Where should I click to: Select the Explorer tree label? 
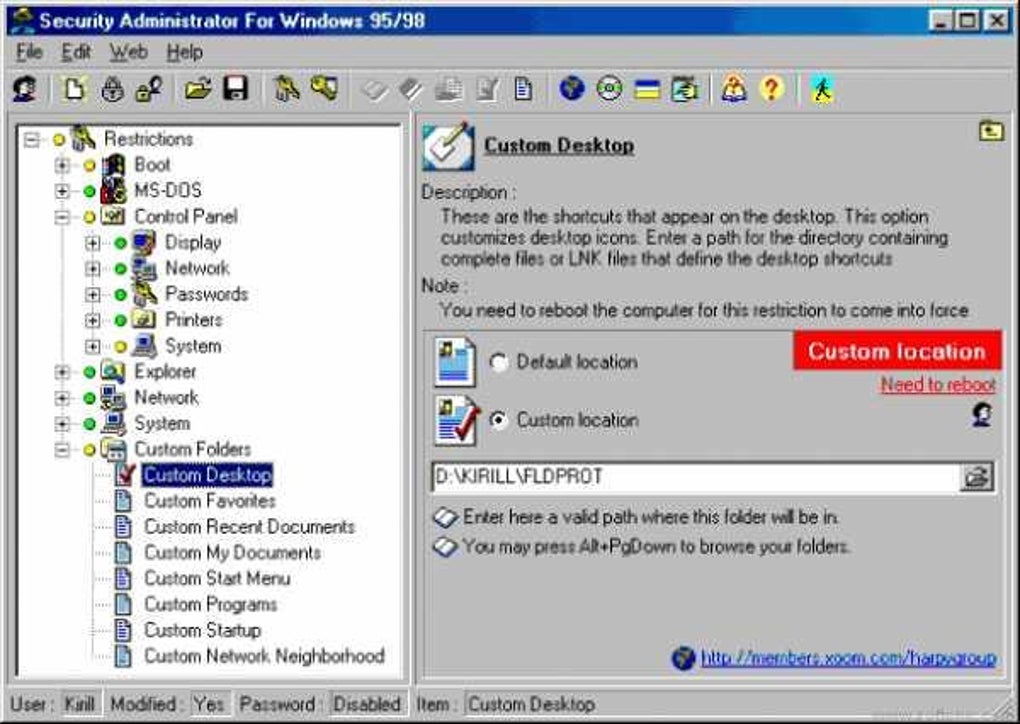point(165,371)
